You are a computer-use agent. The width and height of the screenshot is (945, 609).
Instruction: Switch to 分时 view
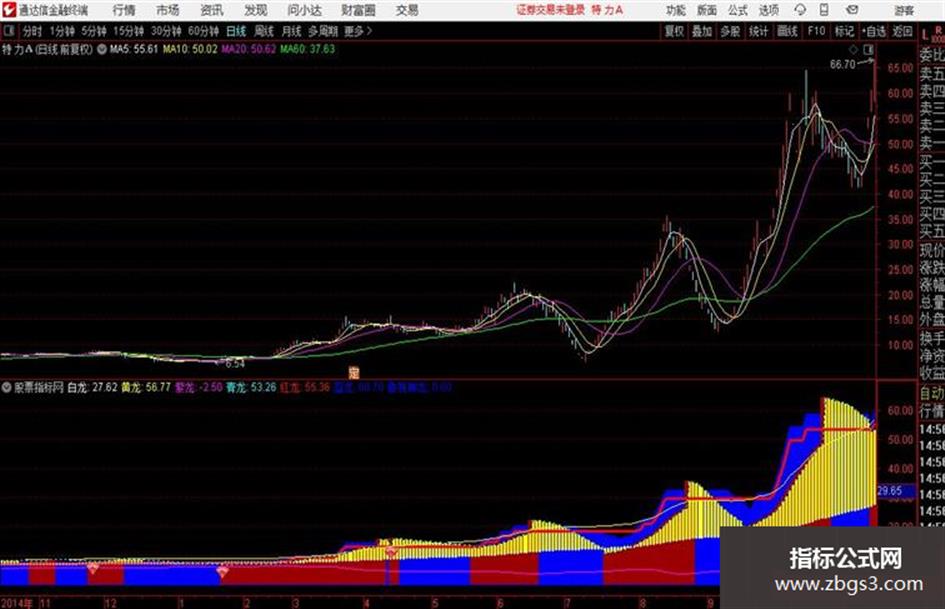click(33, 31)
